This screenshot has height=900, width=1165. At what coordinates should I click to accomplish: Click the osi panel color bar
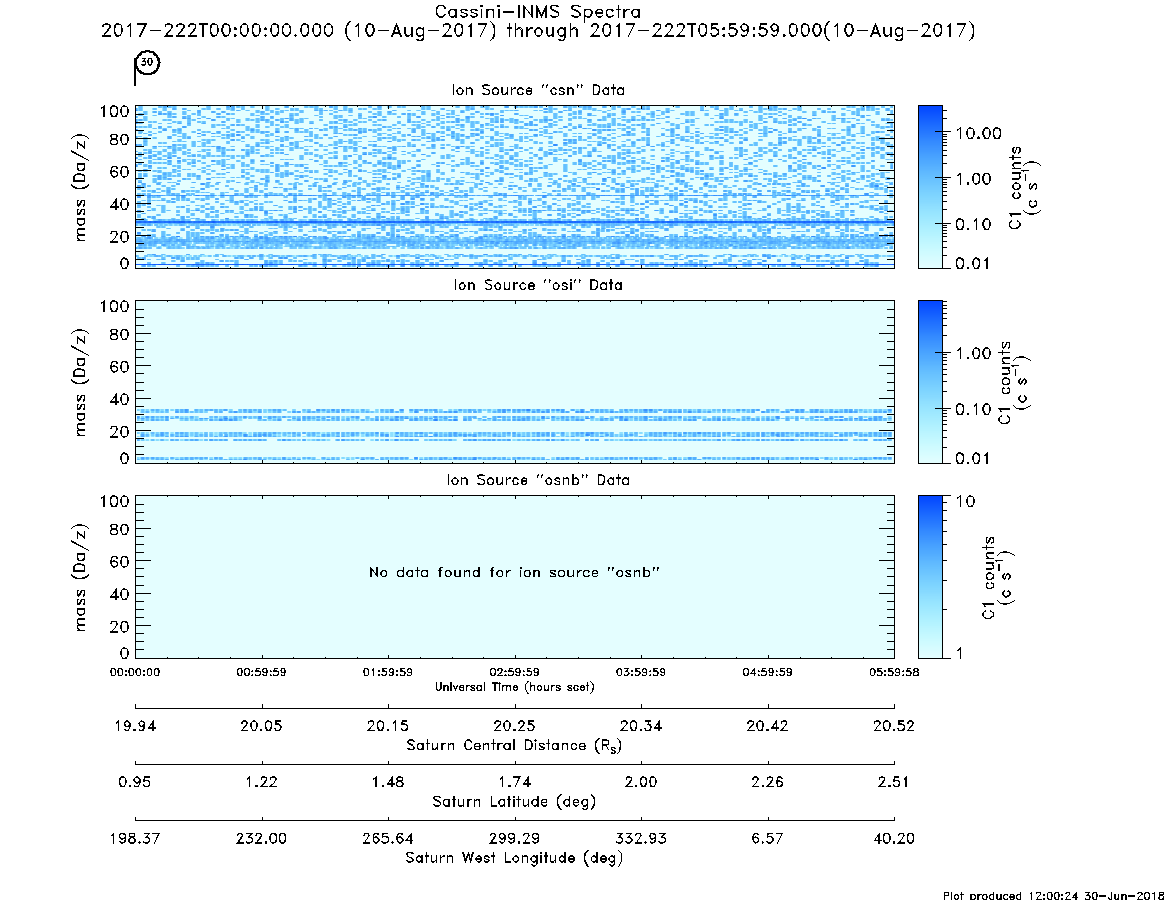(930, 381)
